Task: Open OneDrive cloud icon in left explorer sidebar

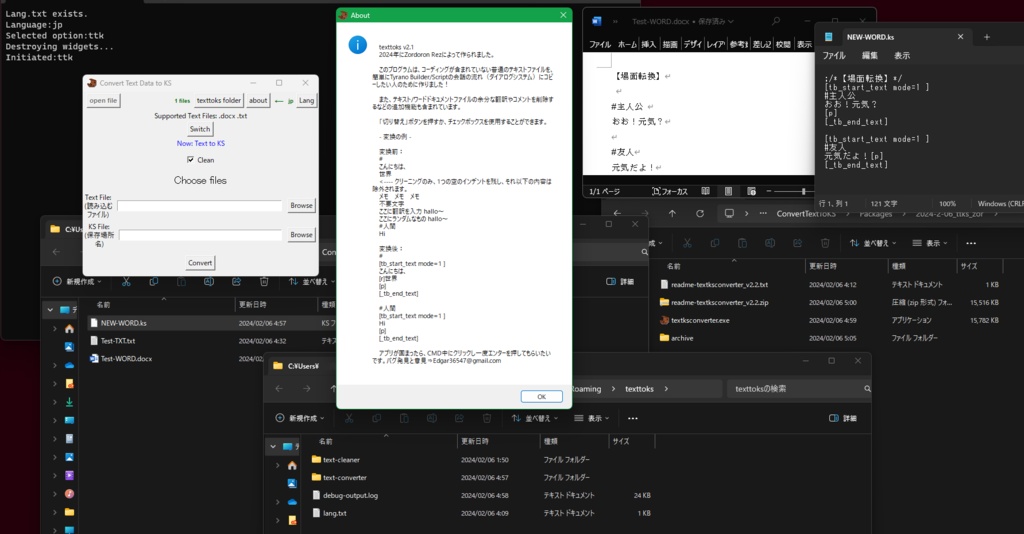Action: click(69, 366)
